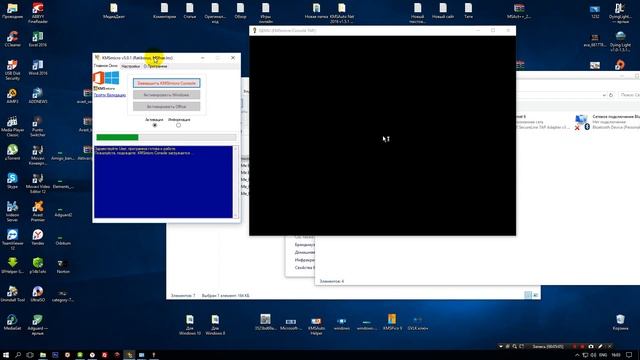Open taskbar search magnifier
640x360 pixels.
click(x=18, y=355)
